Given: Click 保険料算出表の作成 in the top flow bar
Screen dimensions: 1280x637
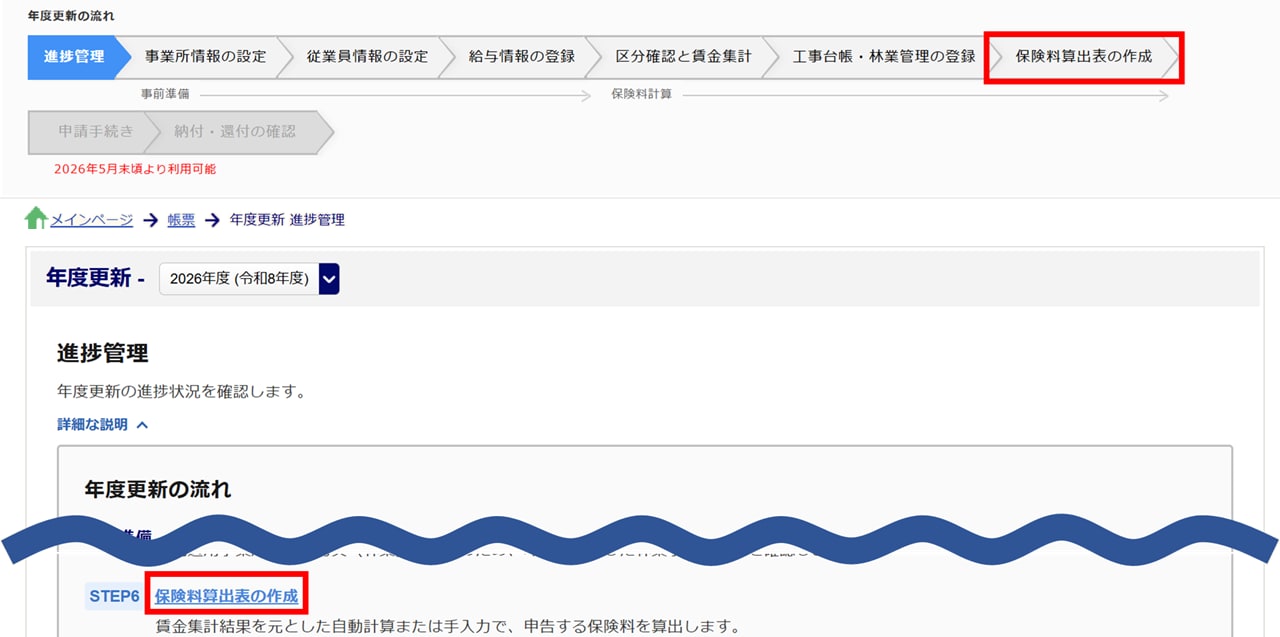Looking at the screenshot, I should (x=1083, y=57).
